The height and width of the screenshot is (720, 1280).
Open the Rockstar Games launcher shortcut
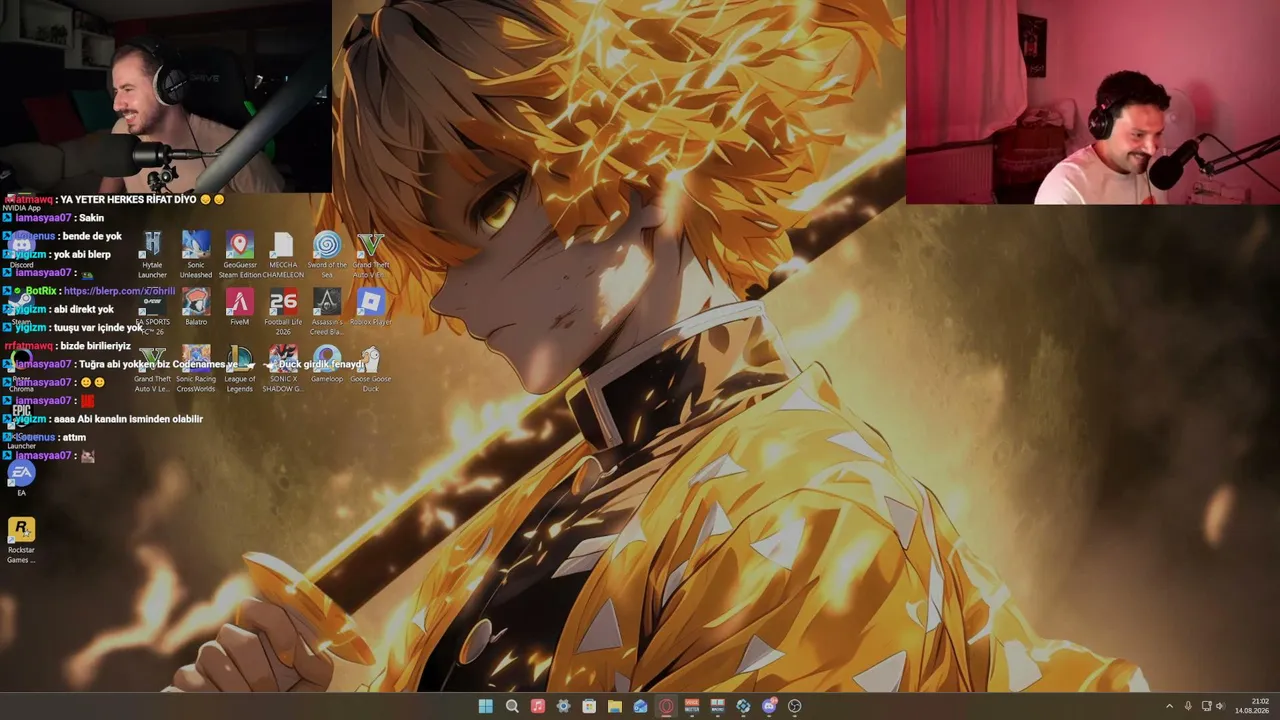click(x=21, y=540)
